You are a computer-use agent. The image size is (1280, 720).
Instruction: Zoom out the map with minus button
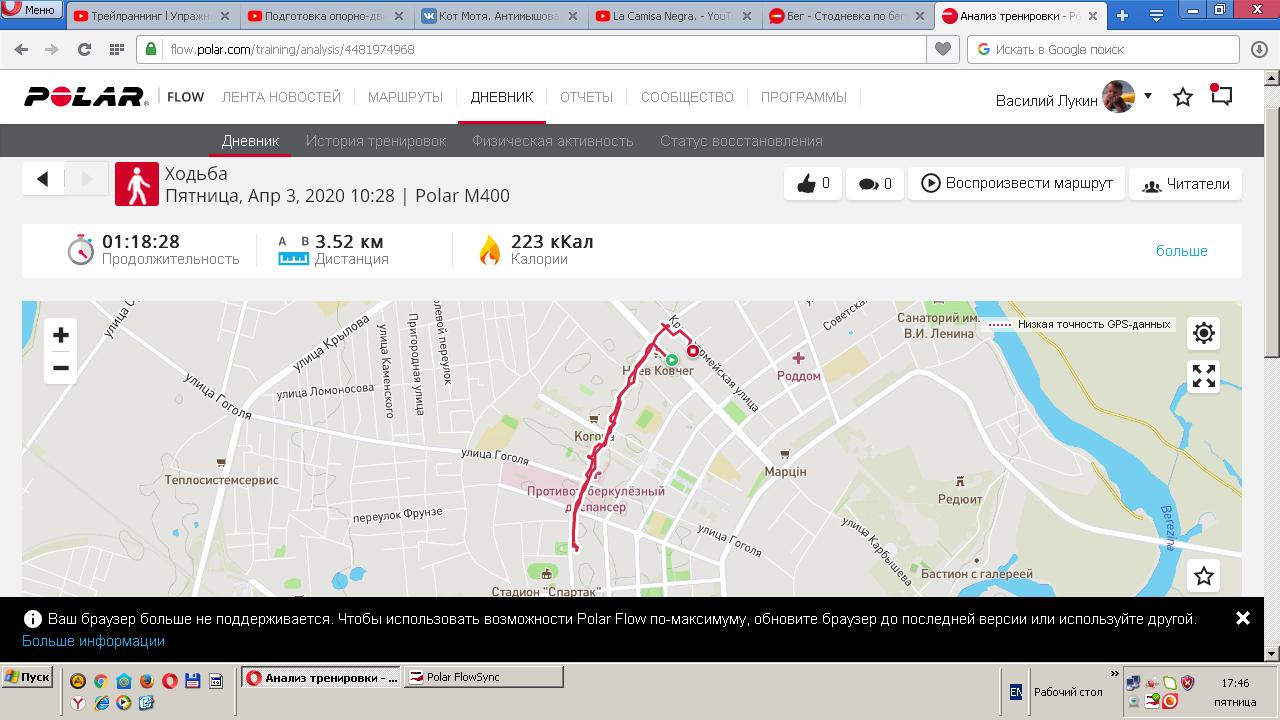click(61, 368)
